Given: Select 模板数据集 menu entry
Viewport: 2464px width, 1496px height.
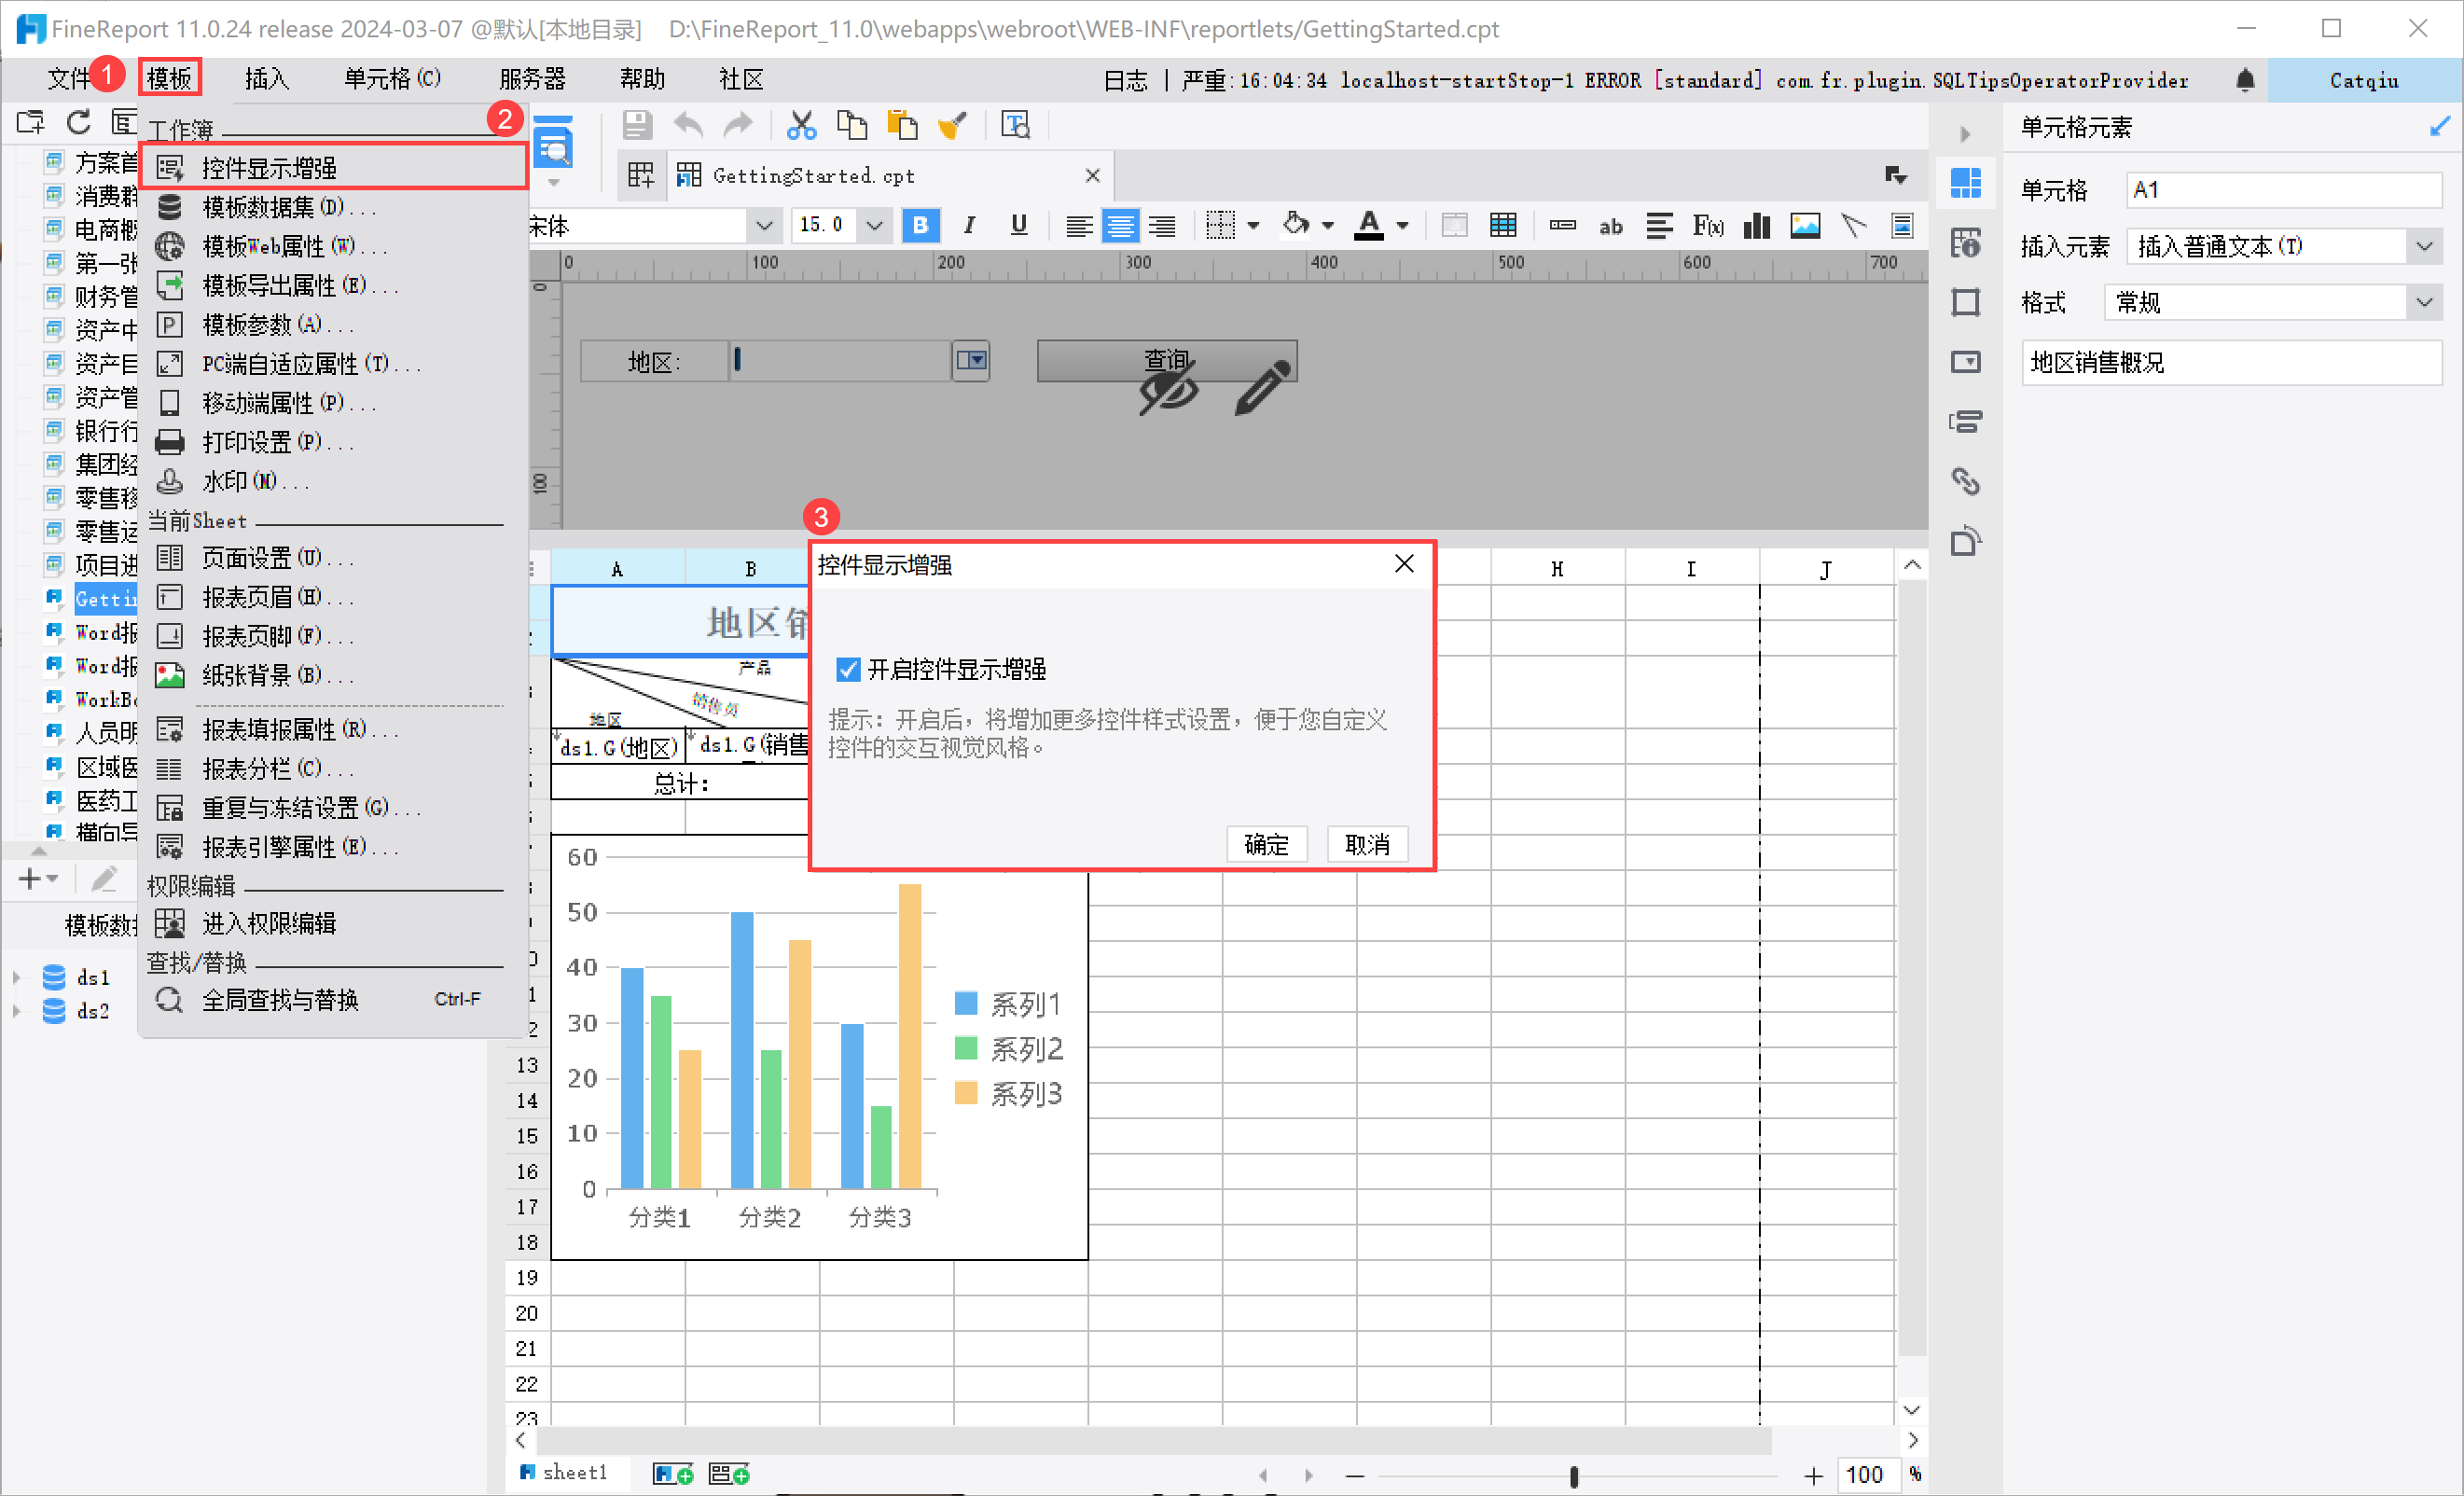Looking at the screenshot, I should click(x=272, y=207).
